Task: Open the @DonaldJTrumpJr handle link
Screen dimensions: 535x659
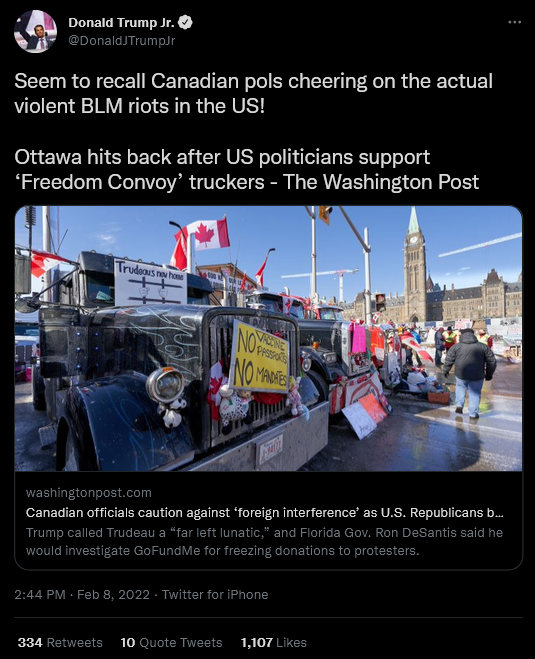Action: click(x=121, y=41)
